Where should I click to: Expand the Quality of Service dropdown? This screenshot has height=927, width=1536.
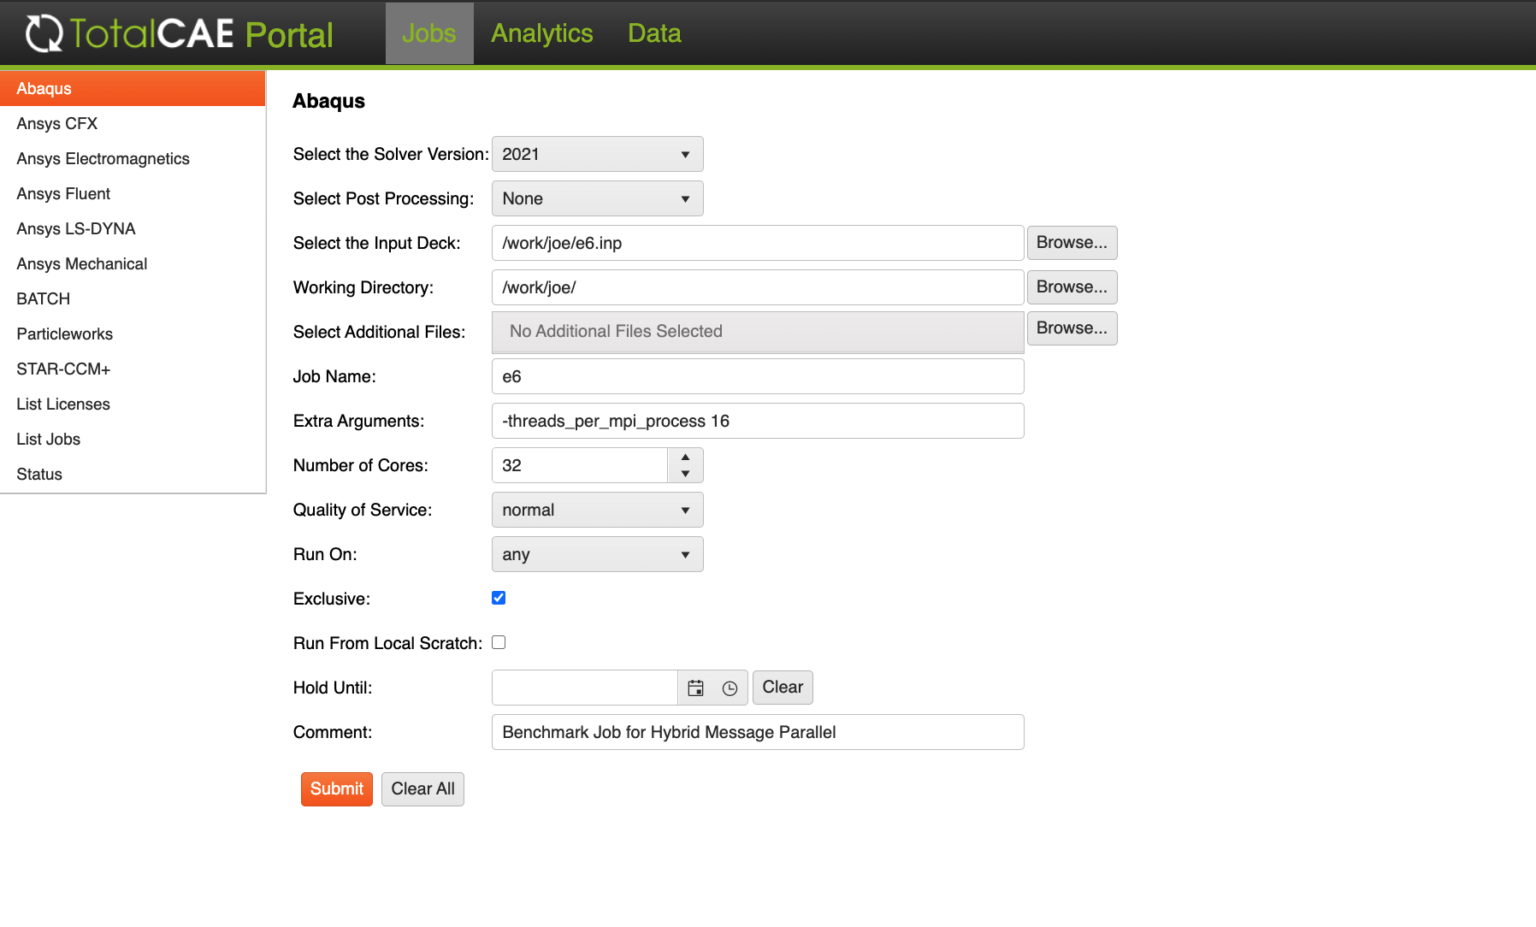point(597,510)
